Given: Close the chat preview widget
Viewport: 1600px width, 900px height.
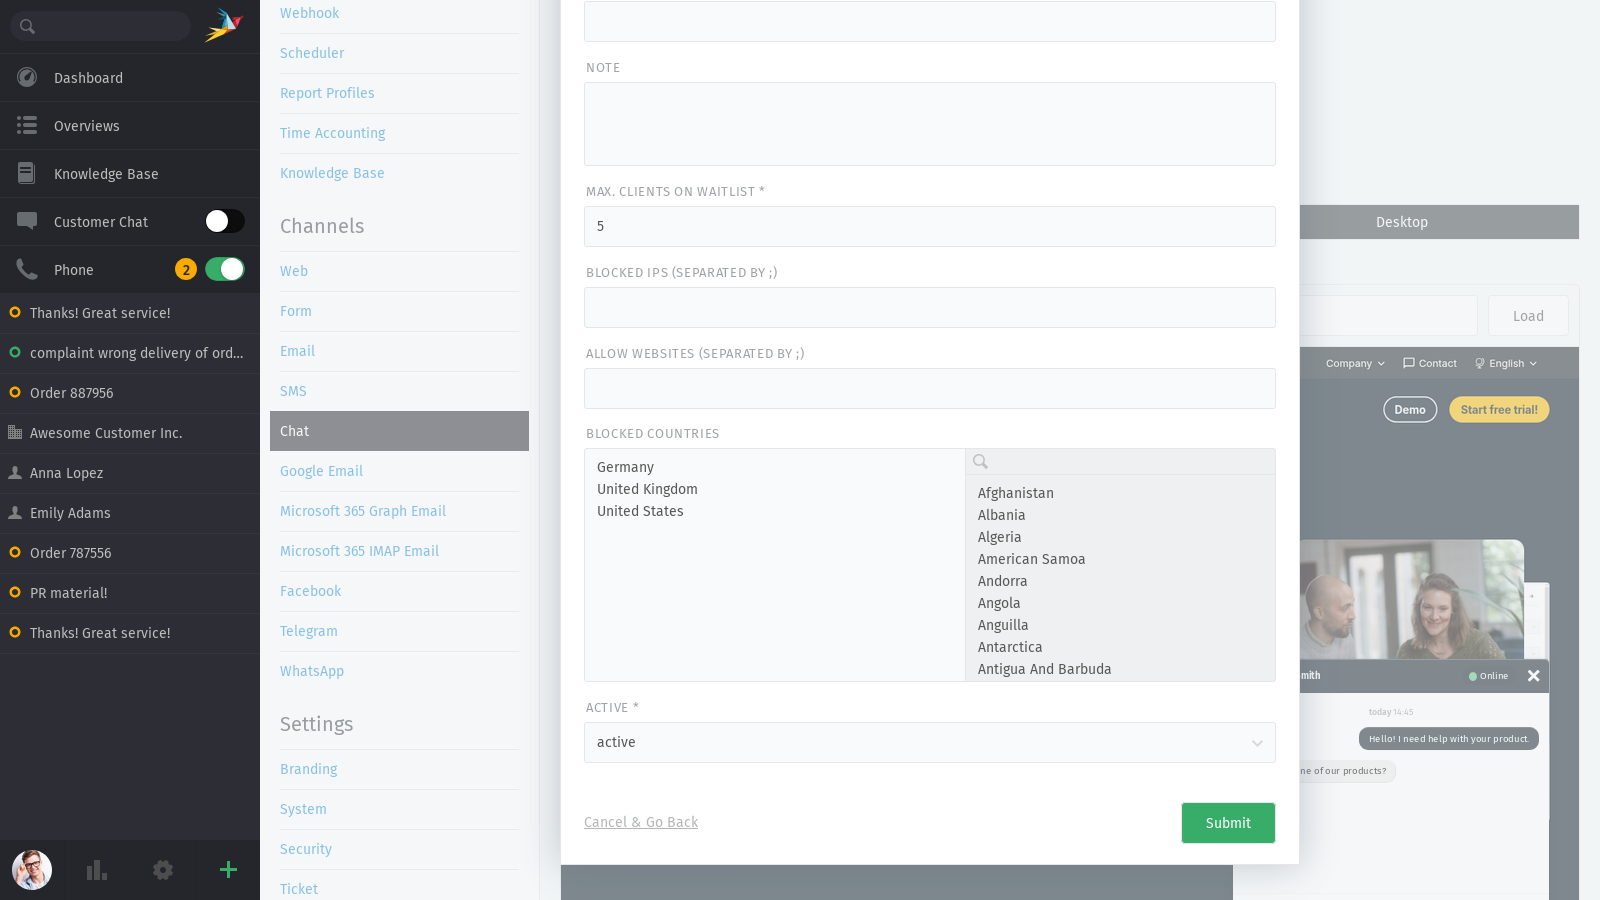Looking at the screenshot, I should (1533, 676).
